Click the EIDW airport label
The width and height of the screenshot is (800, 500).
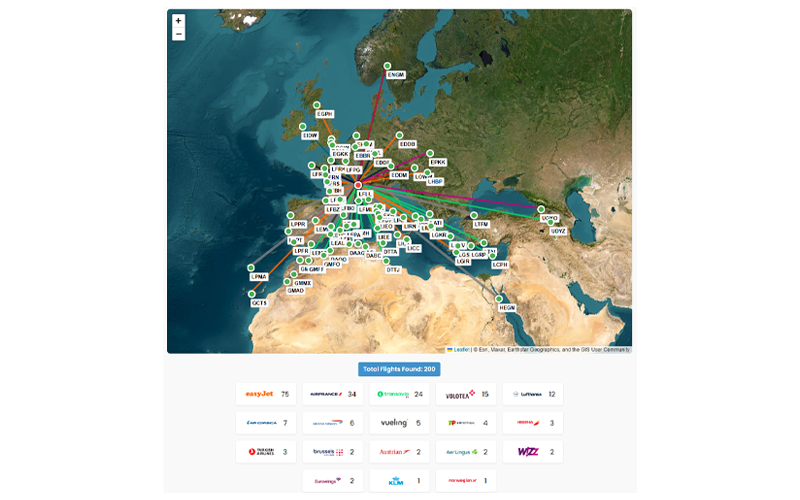(310, 136)
